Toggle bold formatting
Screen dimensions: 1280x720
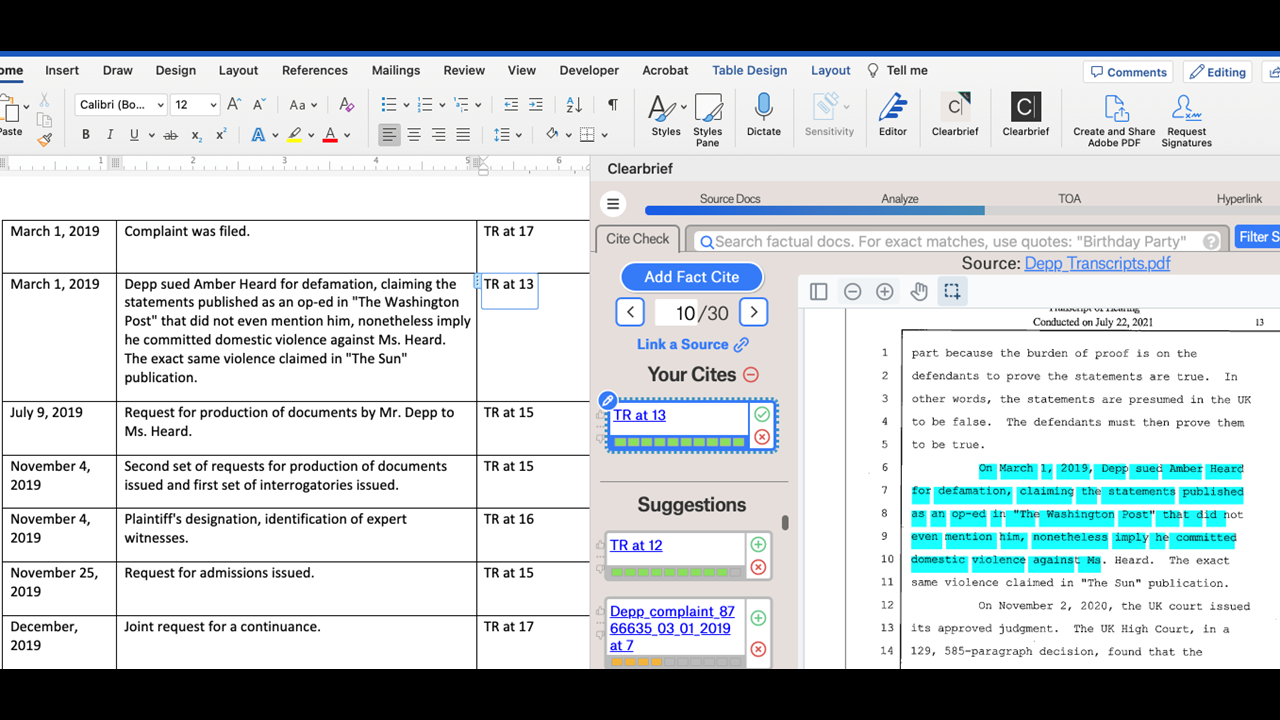coord(86,135)
